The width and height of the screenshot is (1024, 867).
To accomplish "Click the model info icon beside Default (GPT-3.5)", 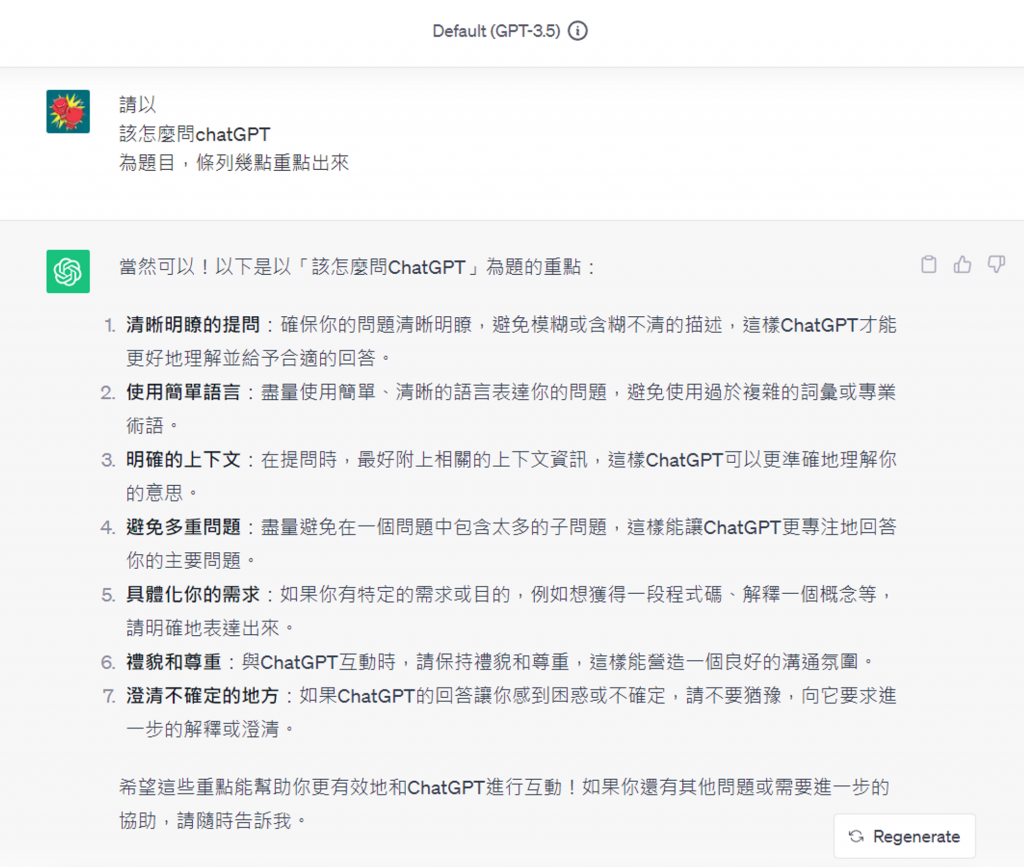I will click(577, 31).
